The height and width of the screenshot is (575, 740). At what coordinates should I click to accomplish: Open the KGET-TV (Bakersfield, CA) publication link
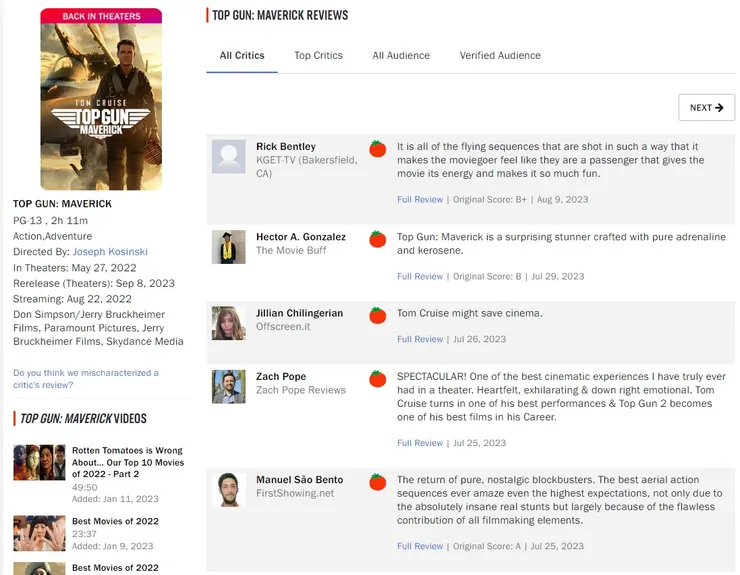tap(307, 167)
